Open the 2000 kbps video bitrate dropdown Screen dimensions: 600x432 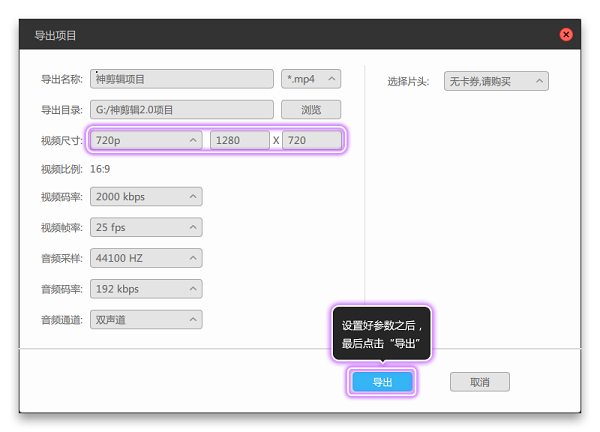pyautogui.click(x=146, y=197)
